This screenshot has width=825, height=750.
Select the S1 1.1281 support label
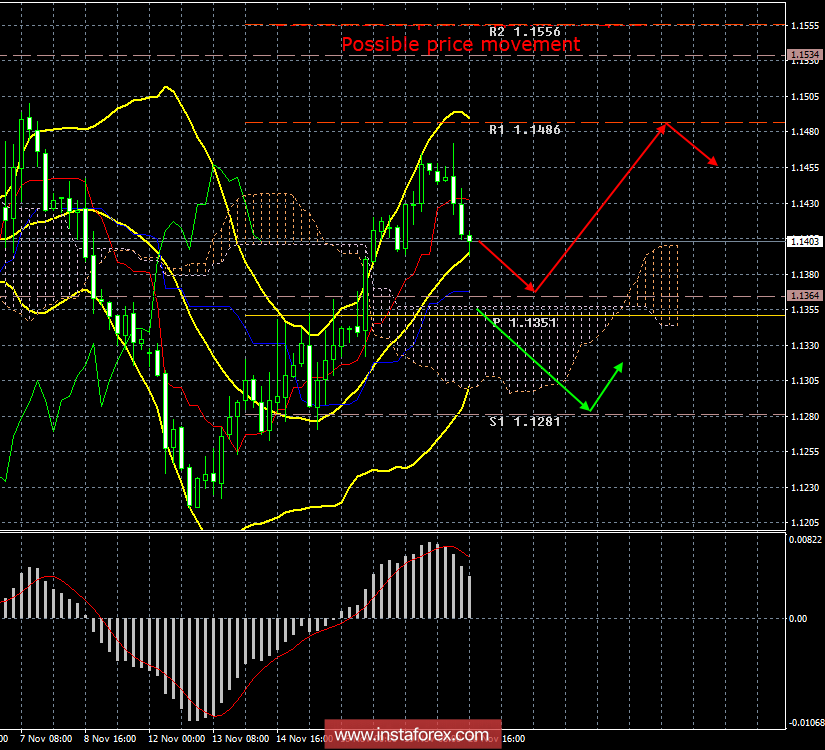525,422
